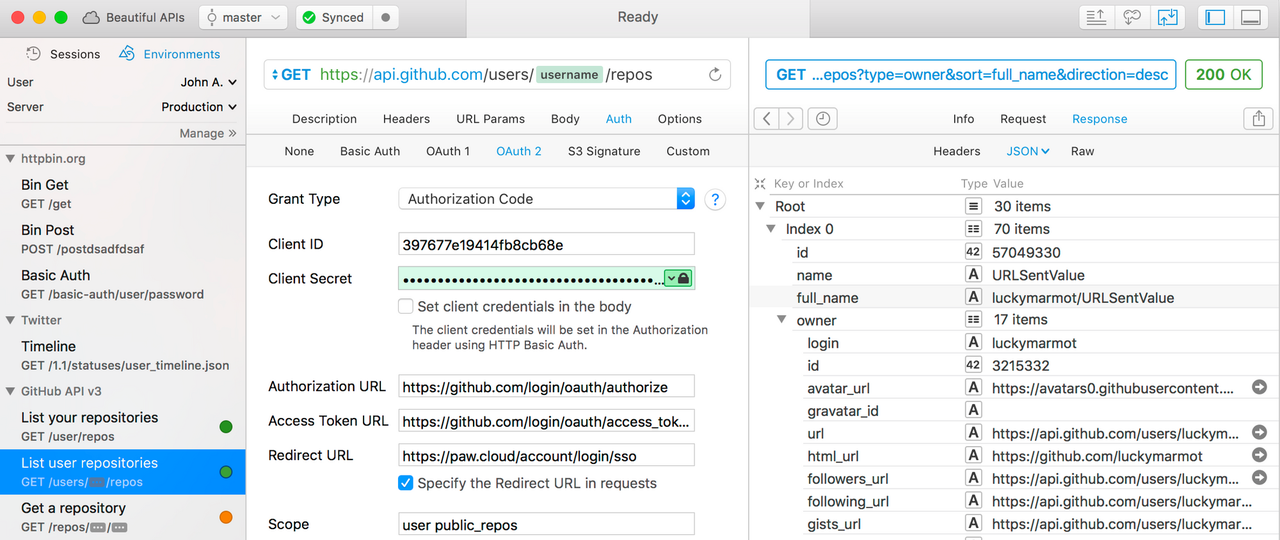This screenshot has height=540, width=1280.
Task: Click the cloud download toolbar icon
Action: tap(1132, 17)
